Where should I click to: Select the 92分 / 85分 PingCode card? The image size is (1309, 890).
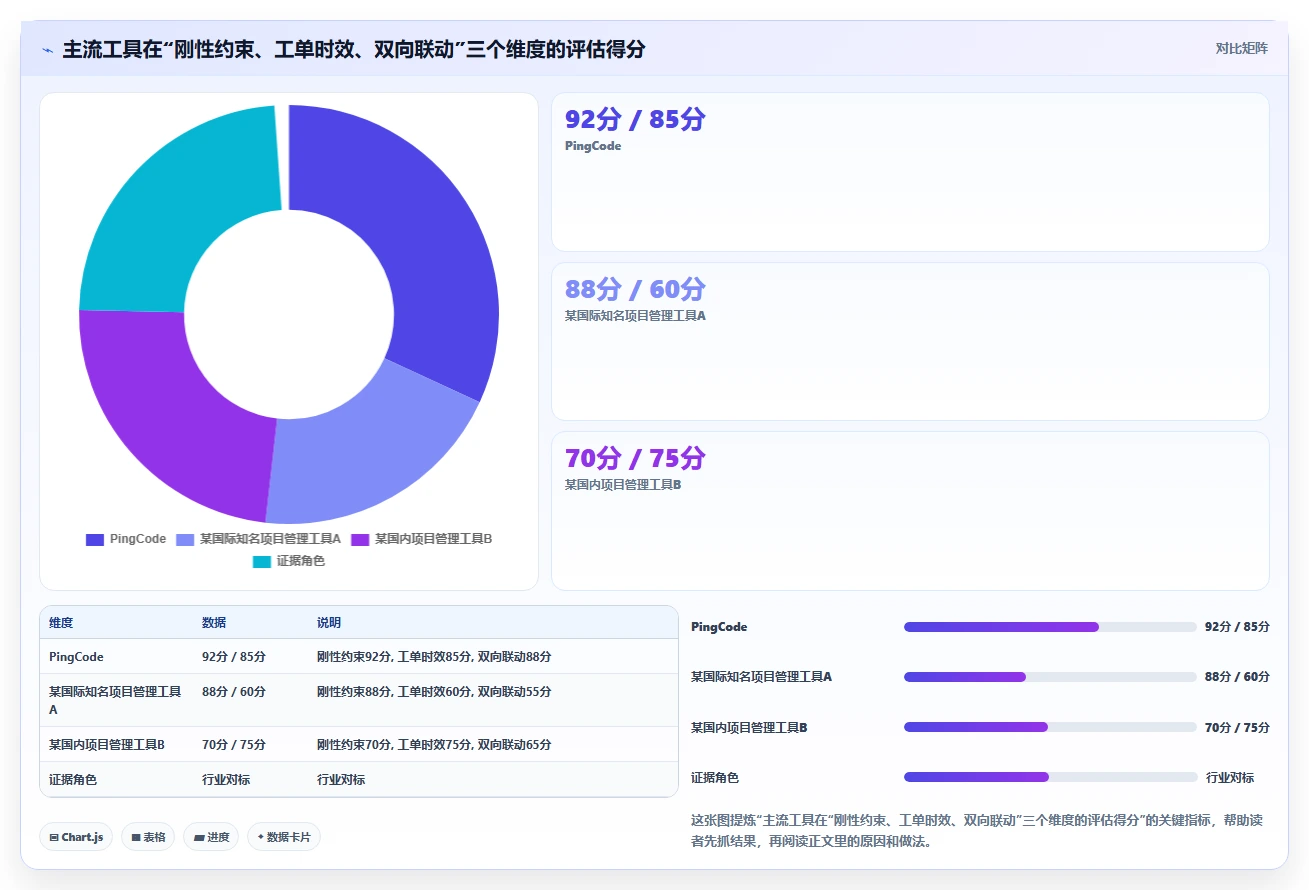tap(910, 172)
